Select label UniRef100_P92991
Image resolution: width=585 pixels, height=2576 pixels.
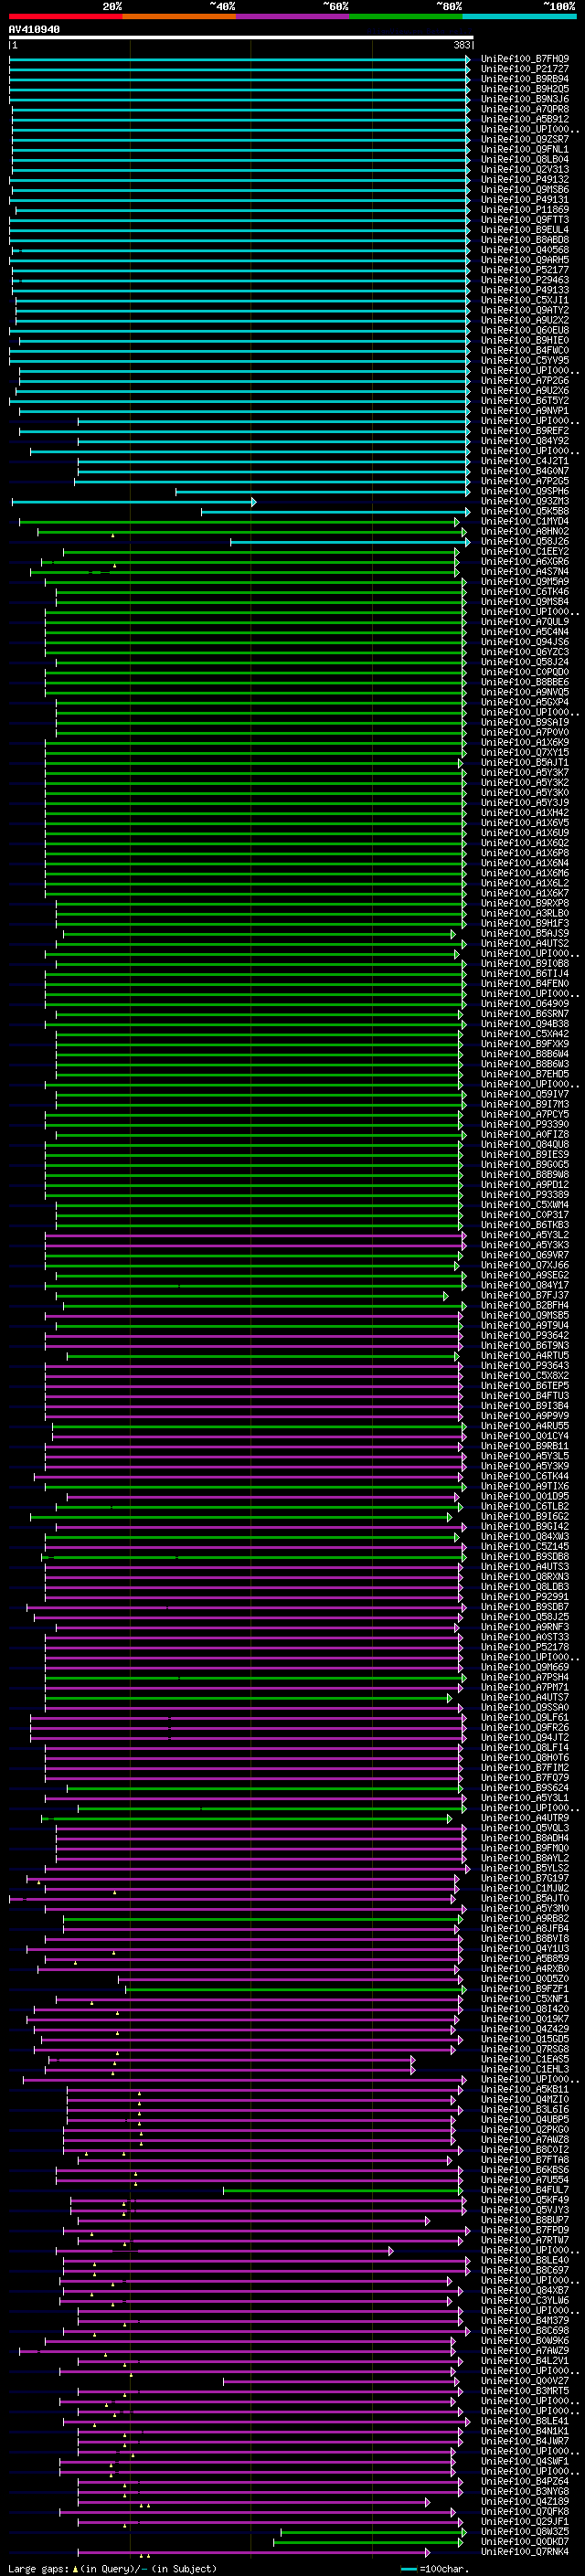[524, 1597]
